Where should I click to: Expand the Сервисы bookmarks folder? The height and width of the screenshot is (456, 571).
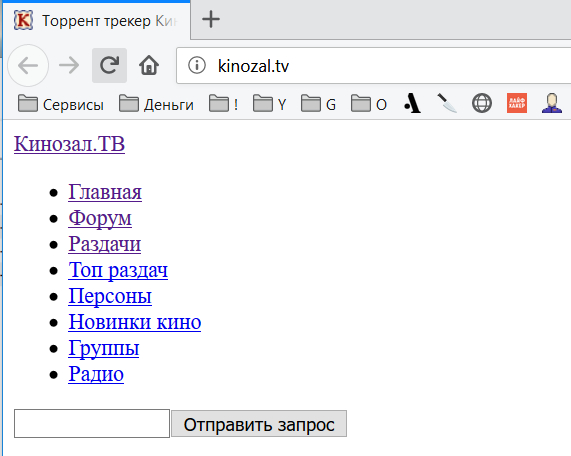[61, 105]
